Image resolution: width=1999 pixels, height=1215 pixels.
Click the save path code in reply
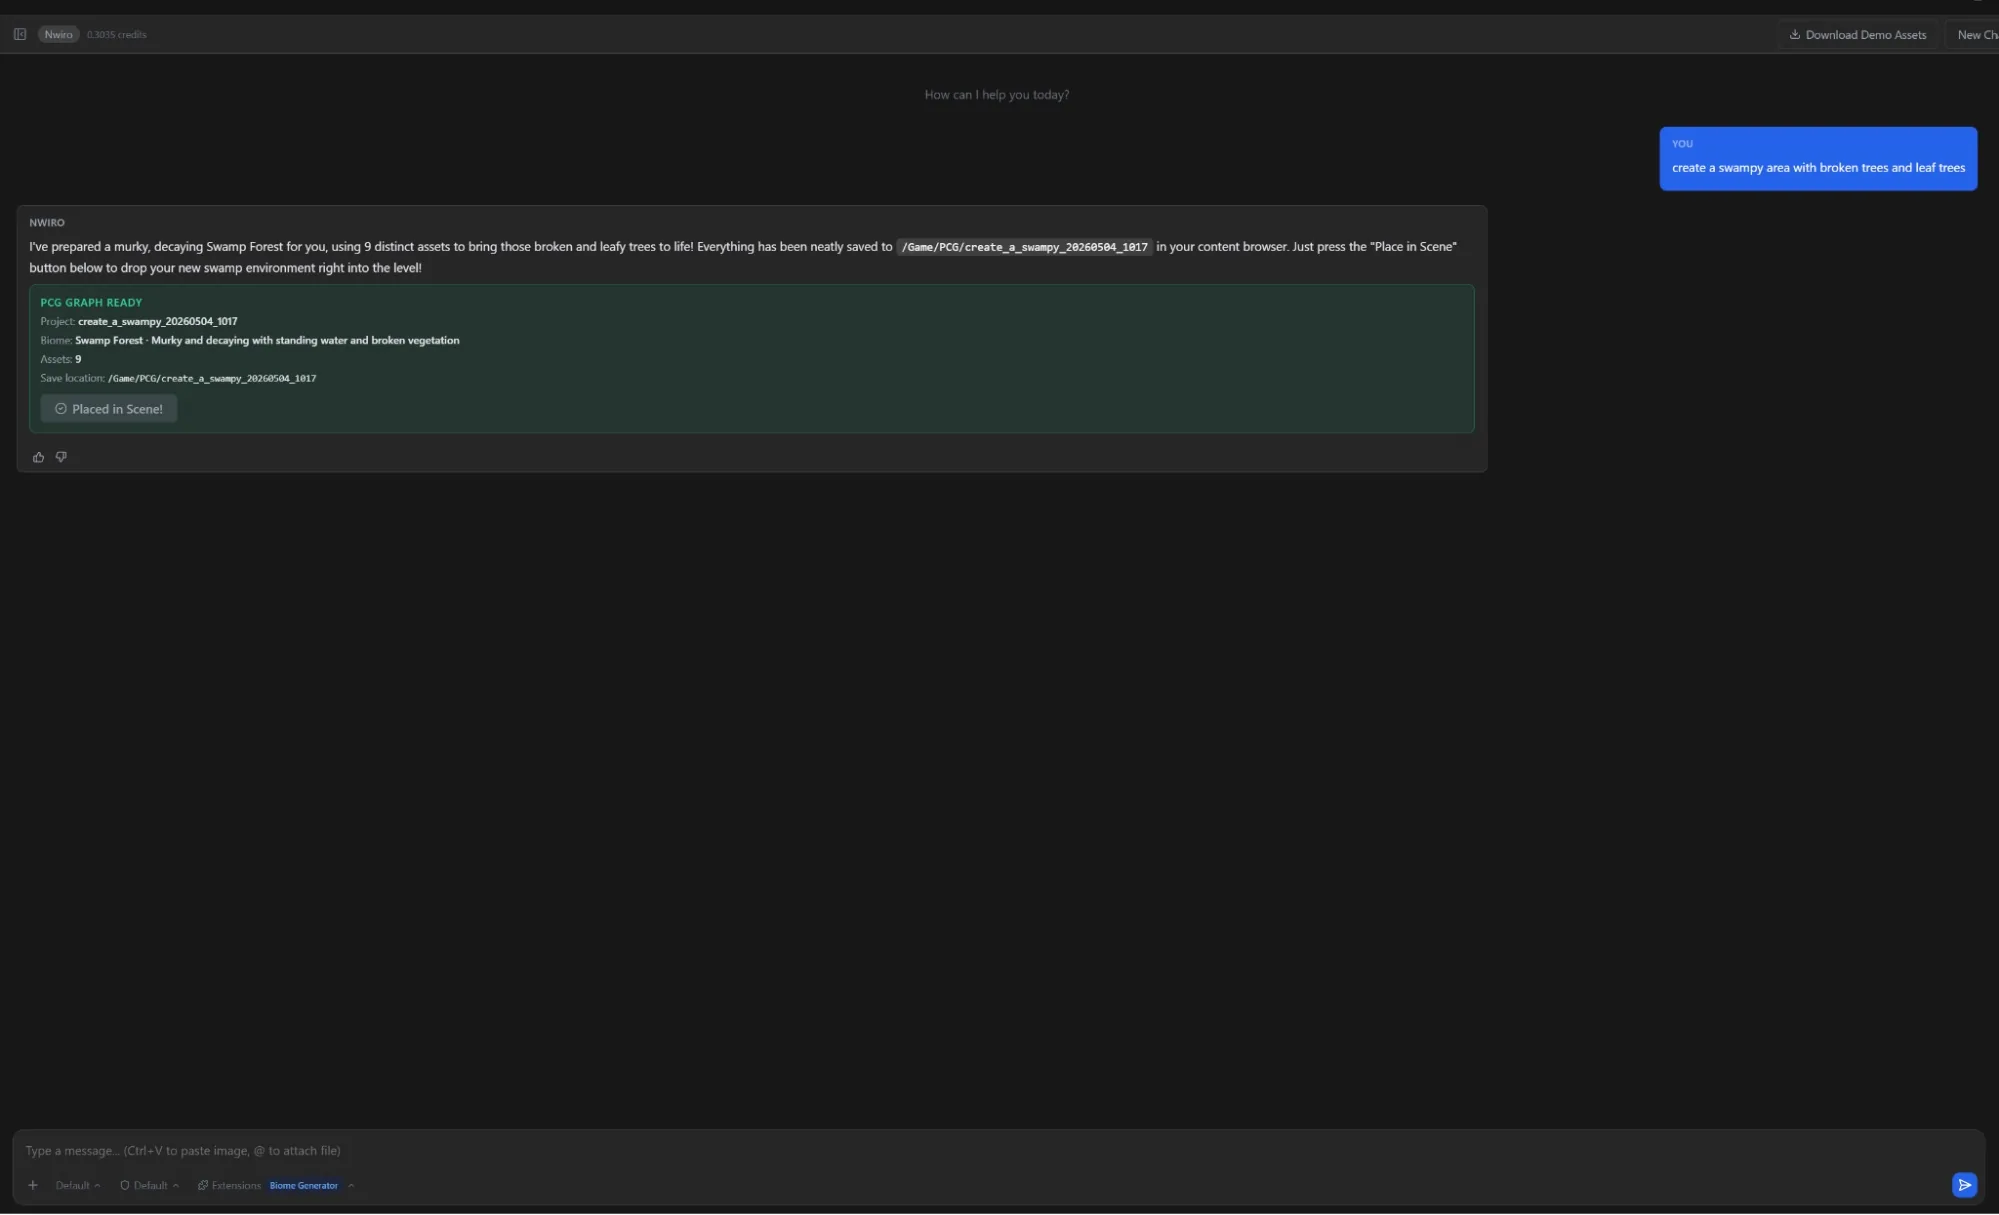(x=1024, y=247)
